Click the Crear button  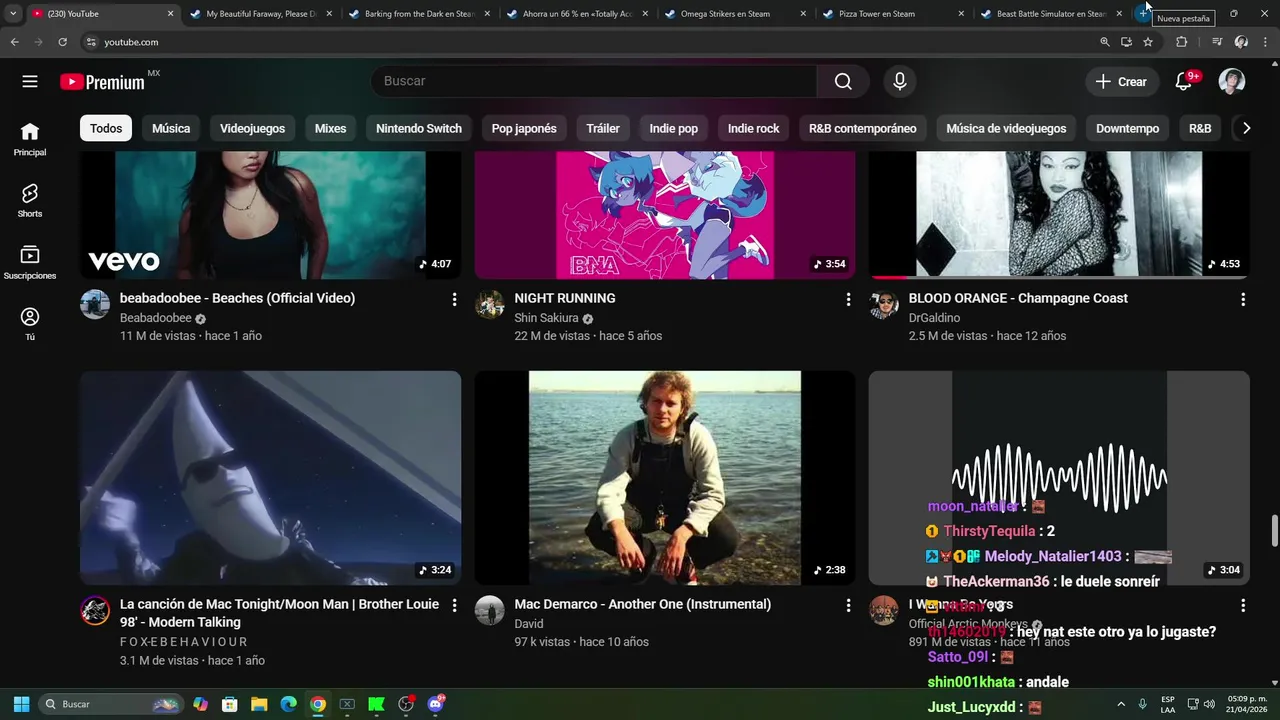tap(1121, 82)
